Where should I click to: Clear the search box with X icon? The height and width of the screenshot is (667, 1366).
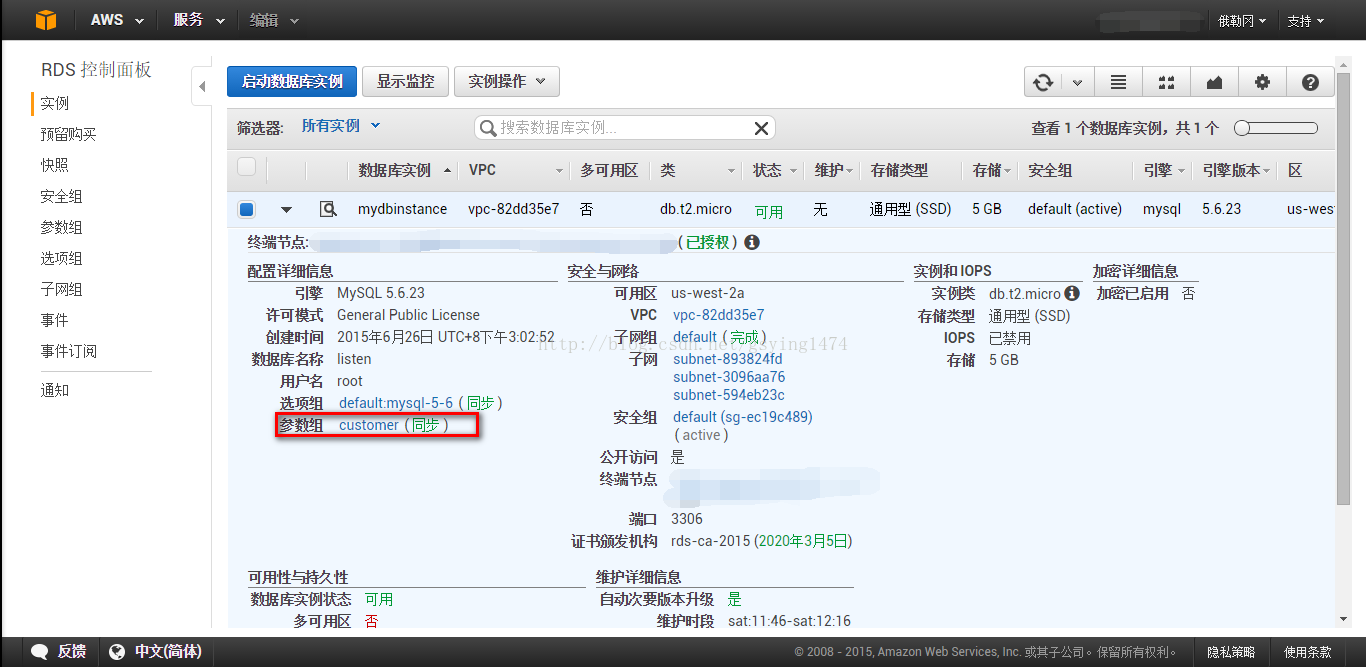[761, 128]
